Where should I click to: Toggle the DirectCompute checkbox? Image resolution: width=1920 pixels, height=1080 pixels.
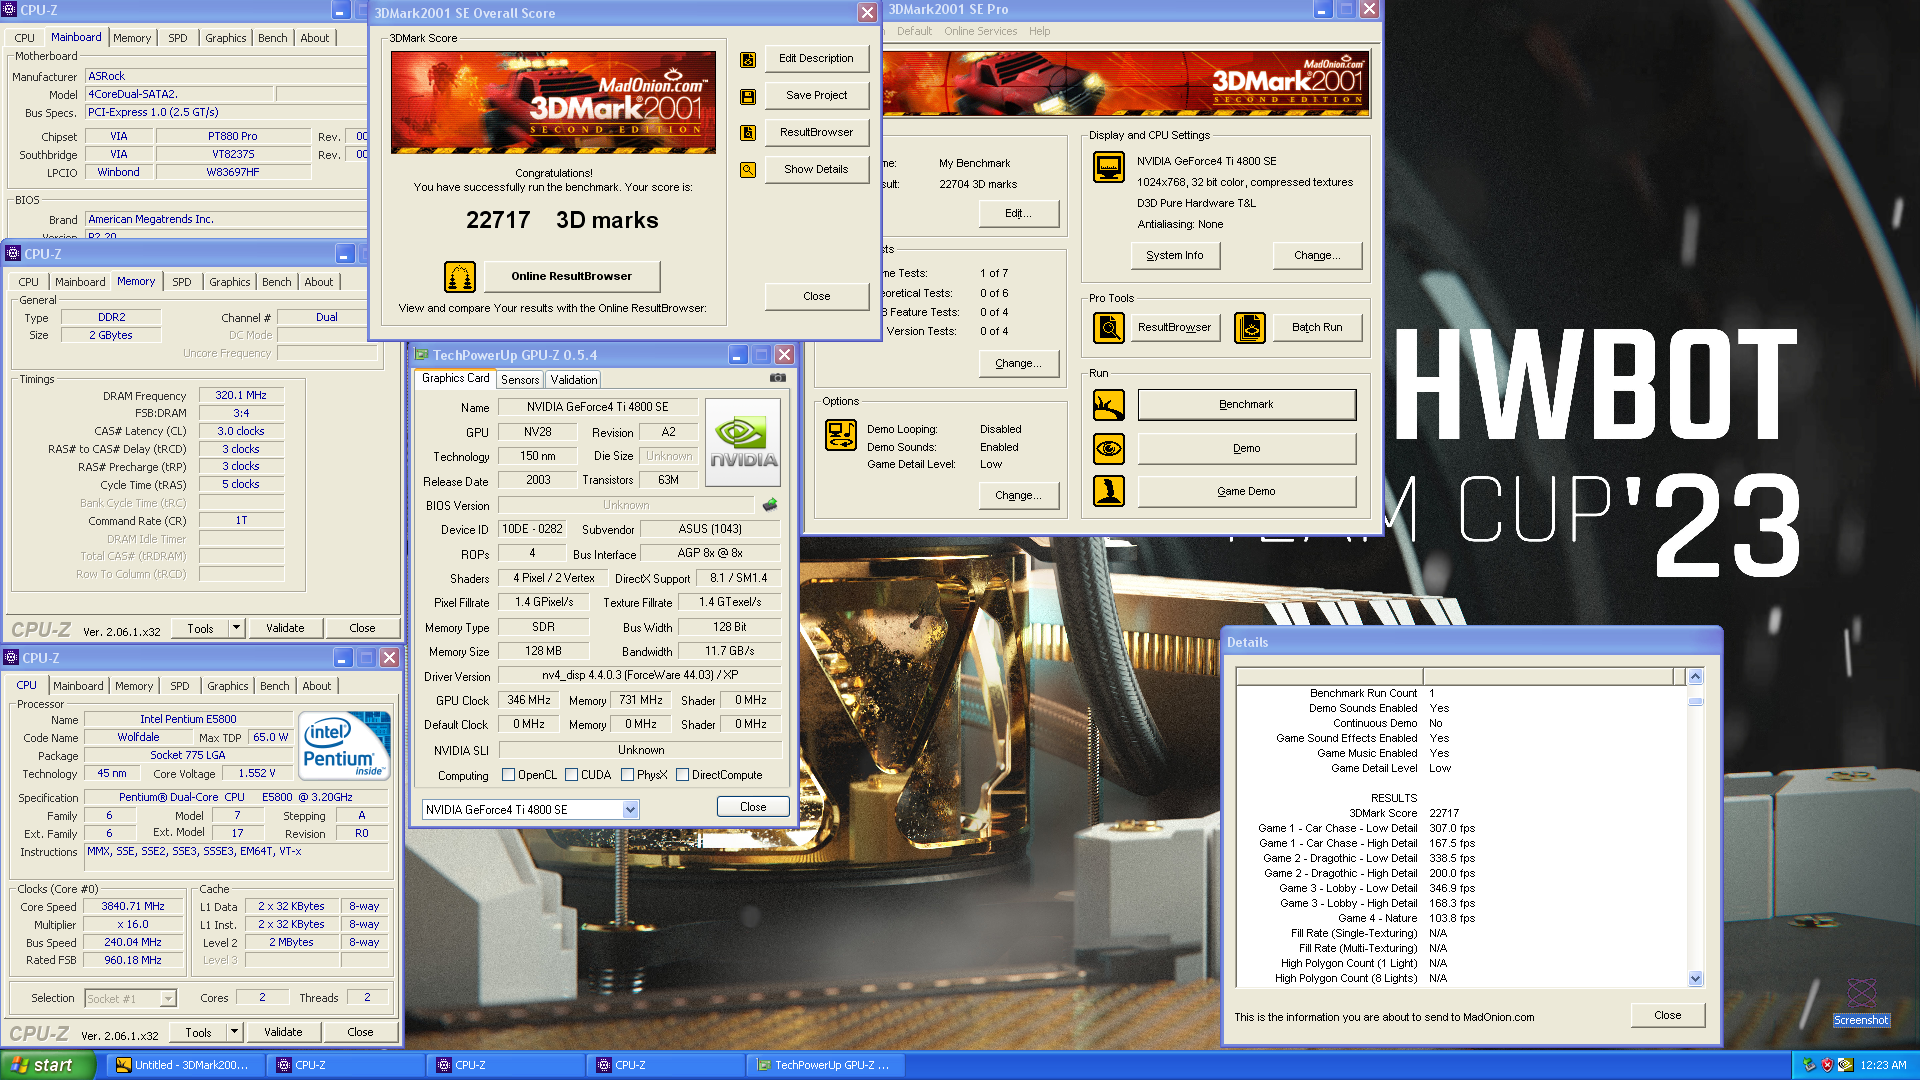(682, 775)
